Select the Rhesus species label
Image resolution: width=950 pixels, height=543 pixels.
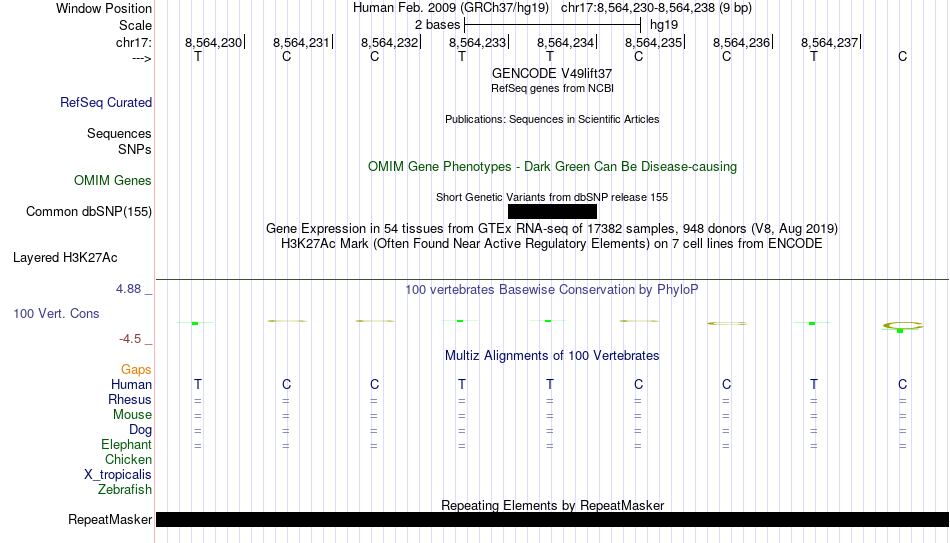pyautogui.click(x=130, y=399)
